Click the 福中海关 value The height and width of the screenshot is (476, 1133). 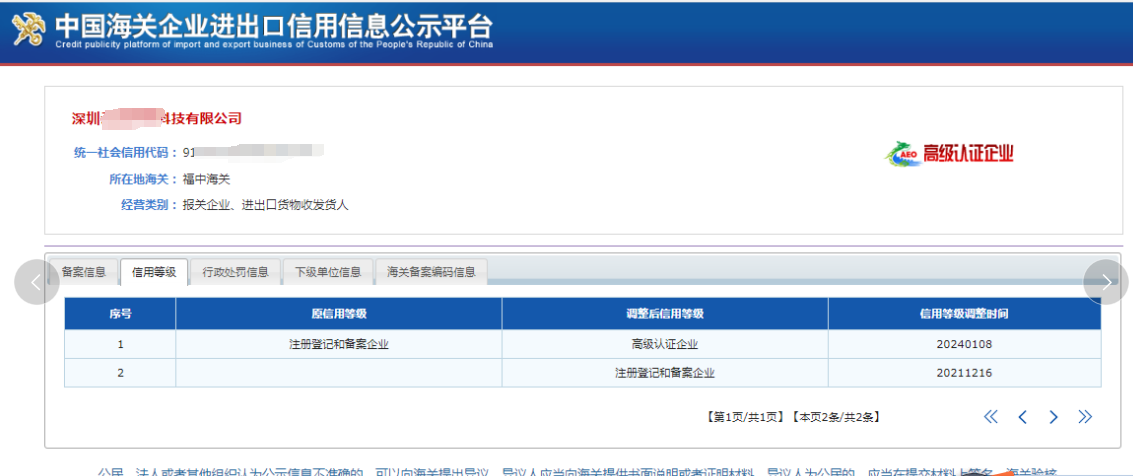tap(207, 179)
